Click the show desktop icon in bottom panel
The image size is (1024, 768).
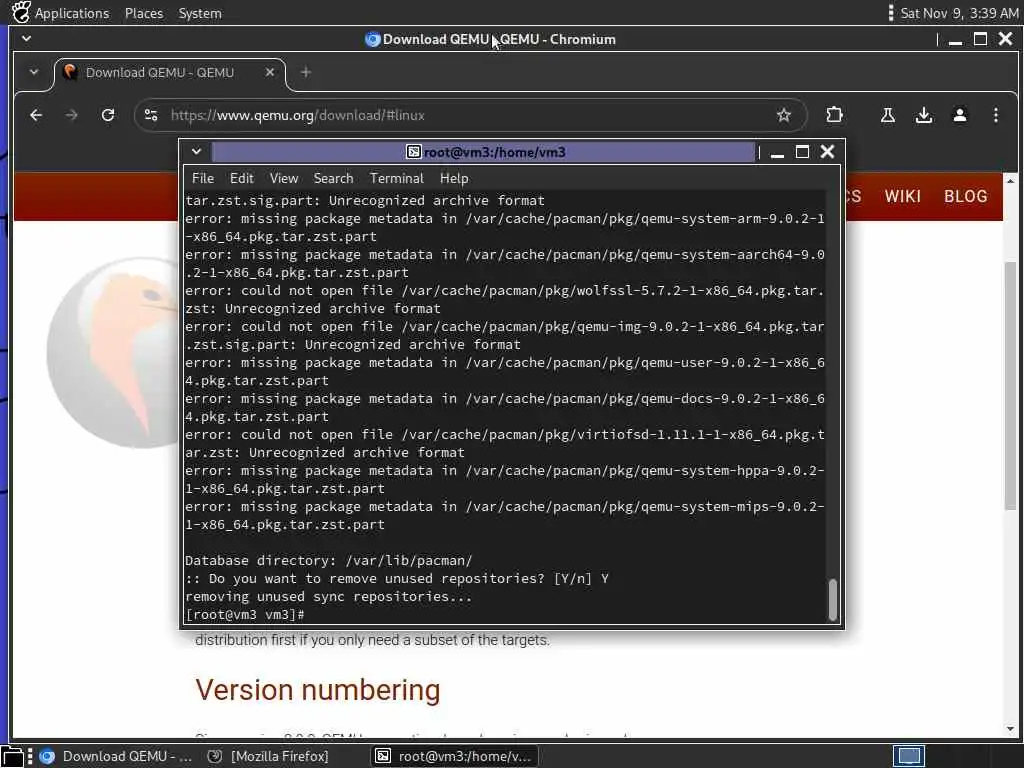point(12,756)
